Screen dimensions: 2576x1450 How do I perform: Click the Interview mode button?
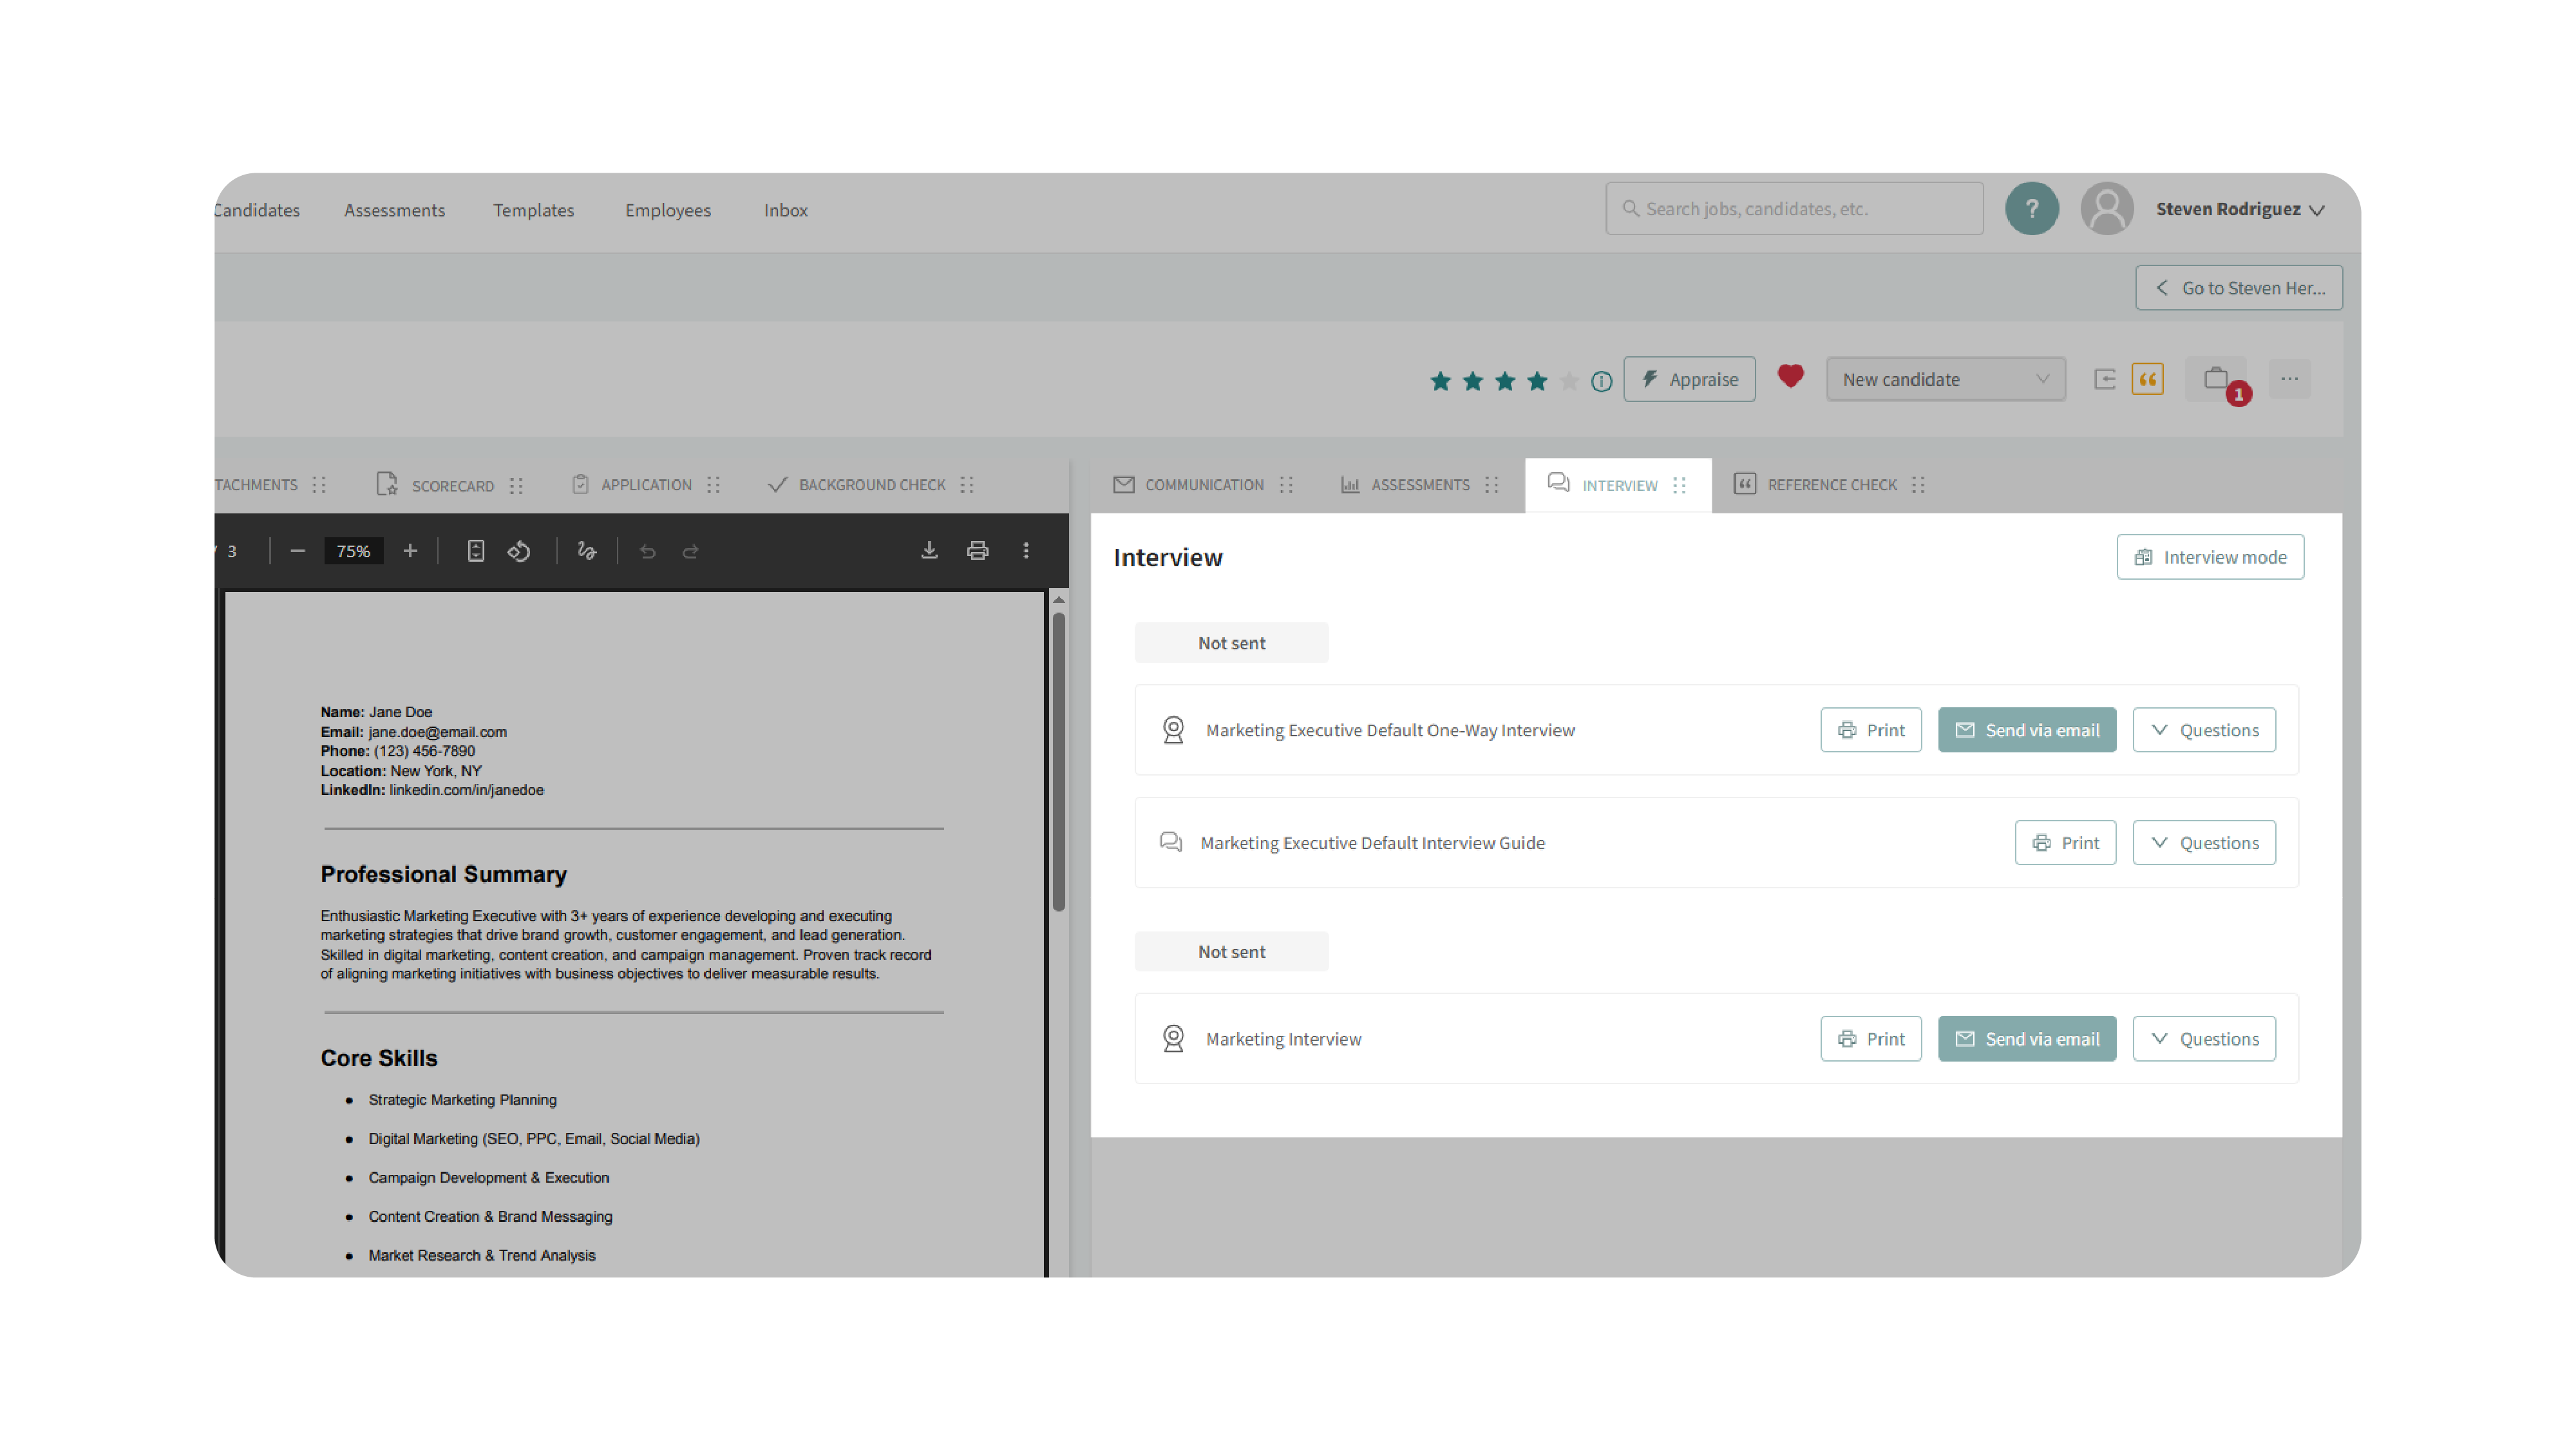point(2210,557)
